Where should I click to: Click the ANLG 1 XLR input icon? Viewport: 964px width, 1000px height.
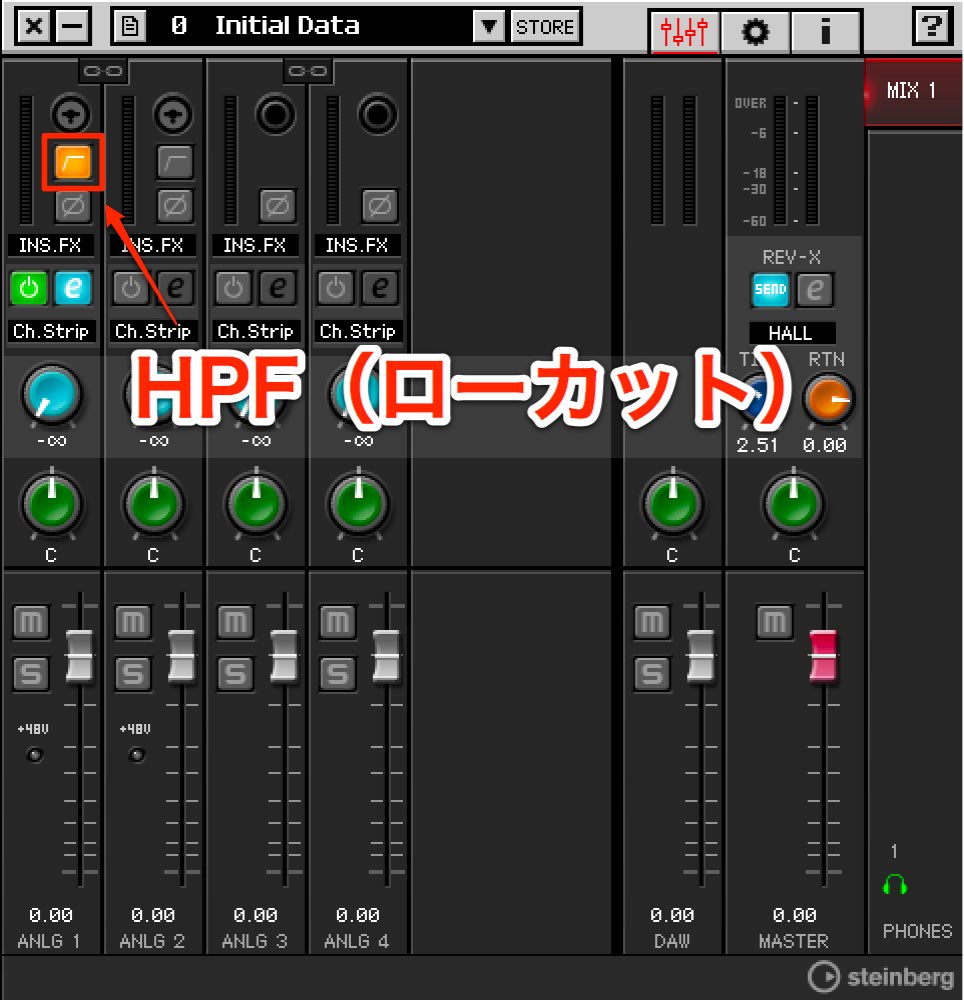pos(71,115)
